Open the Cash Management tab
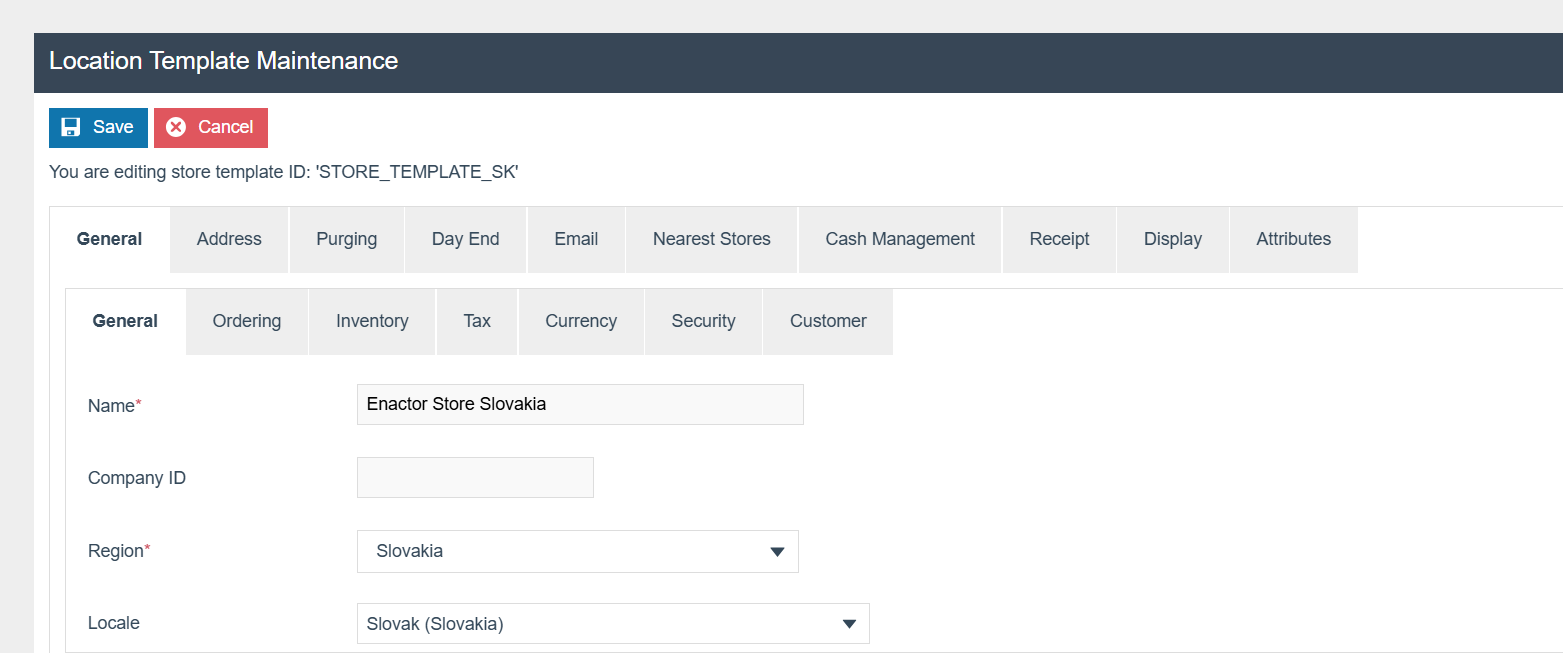The image size is (1563, 653). click(x=900, y=239)
